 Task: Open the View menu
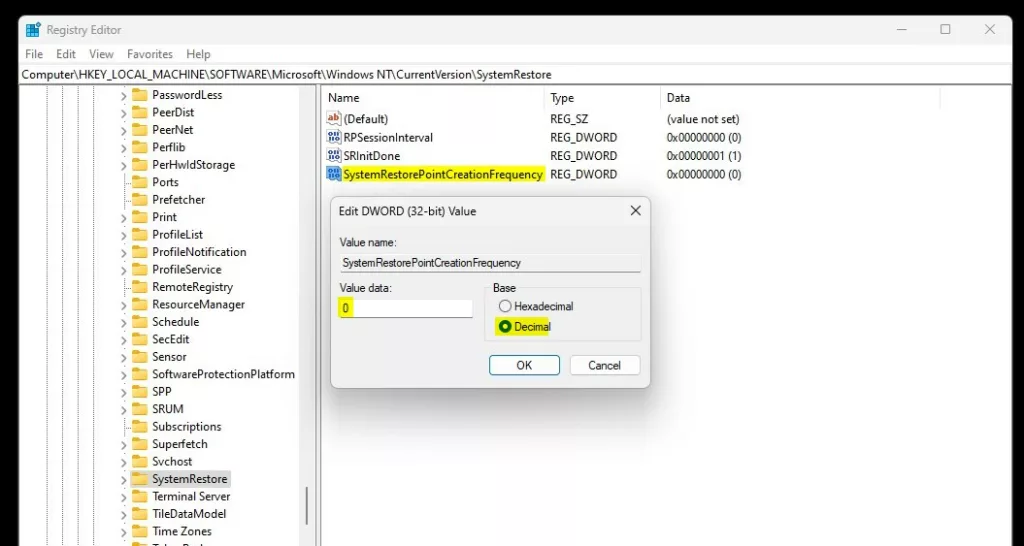(101, 54)
